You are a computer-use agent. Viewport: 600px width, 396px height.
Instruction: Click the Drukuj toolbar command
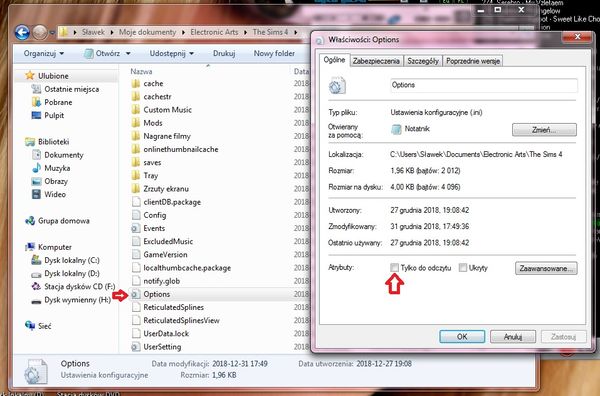pos(224,54)
